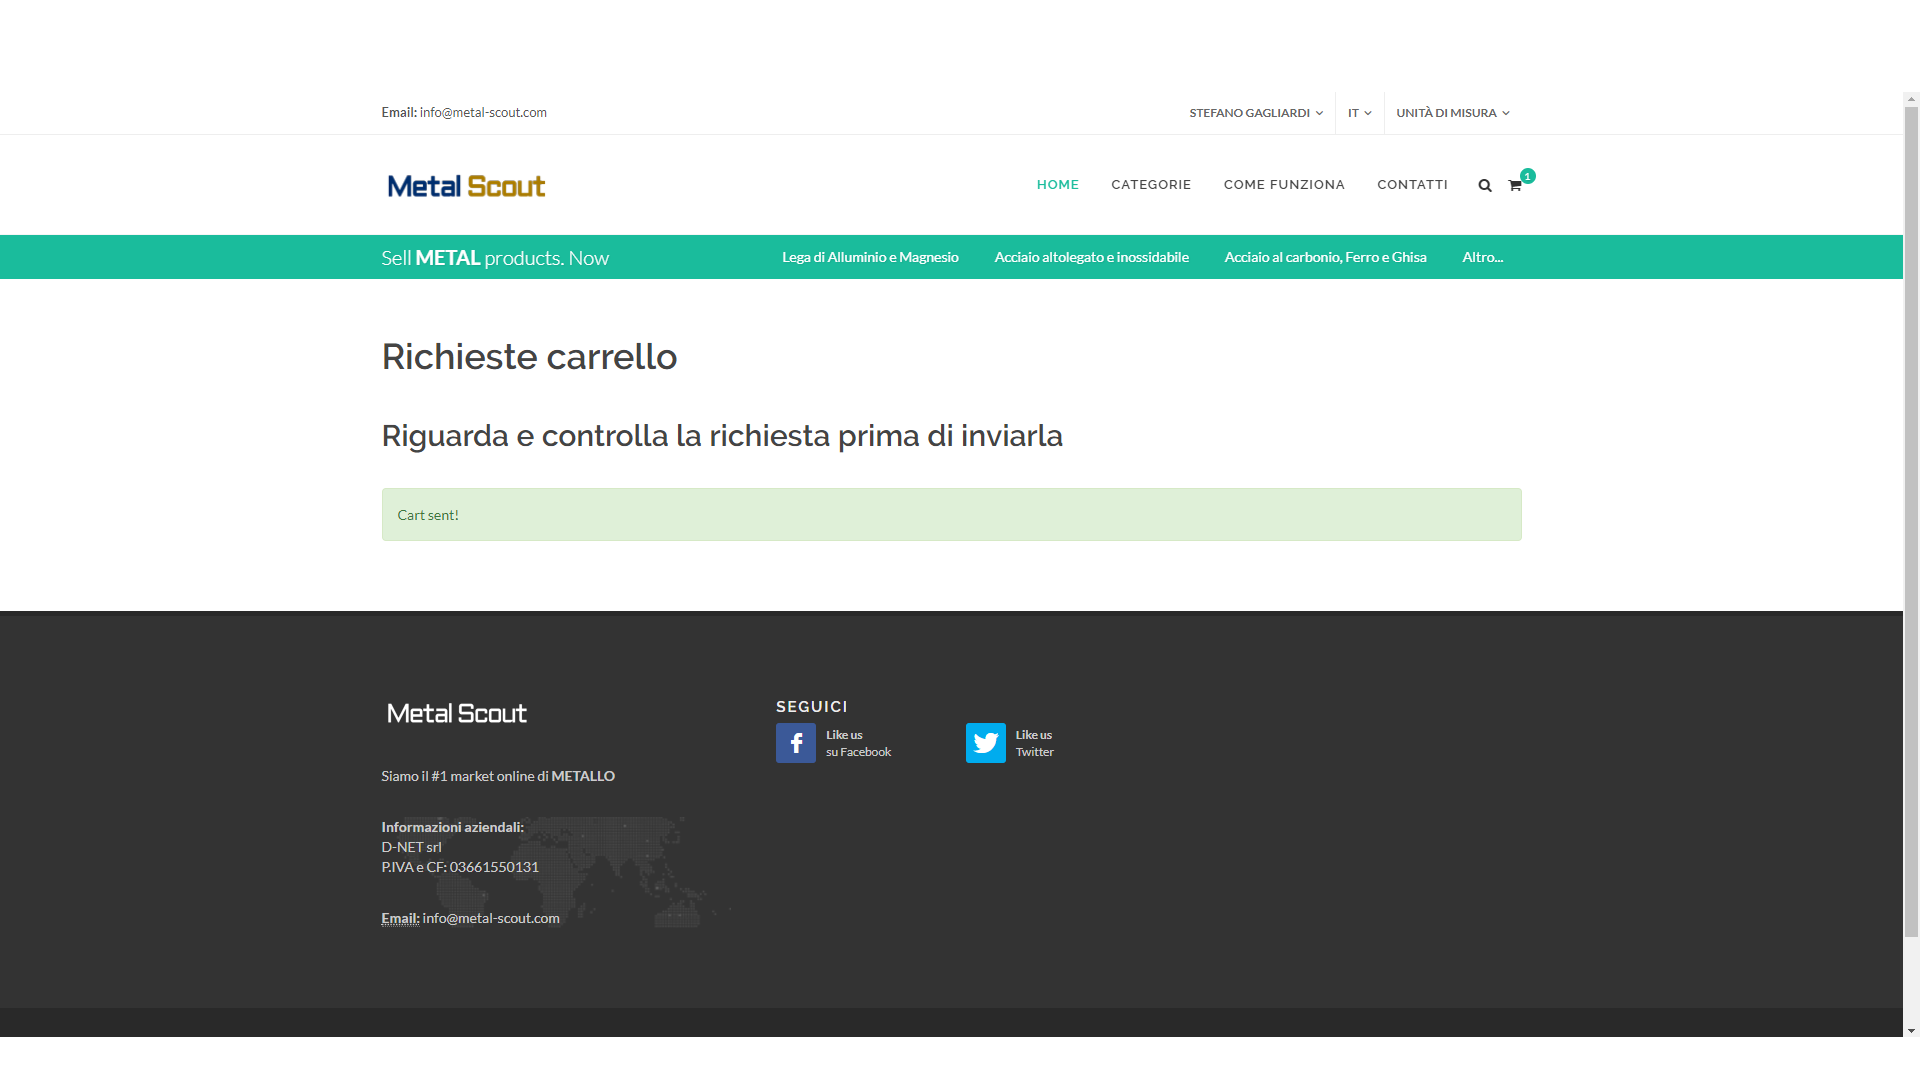Open the IT language dropdown
Screen dimensions: 1920x1080
click(x=1359, y=113)
